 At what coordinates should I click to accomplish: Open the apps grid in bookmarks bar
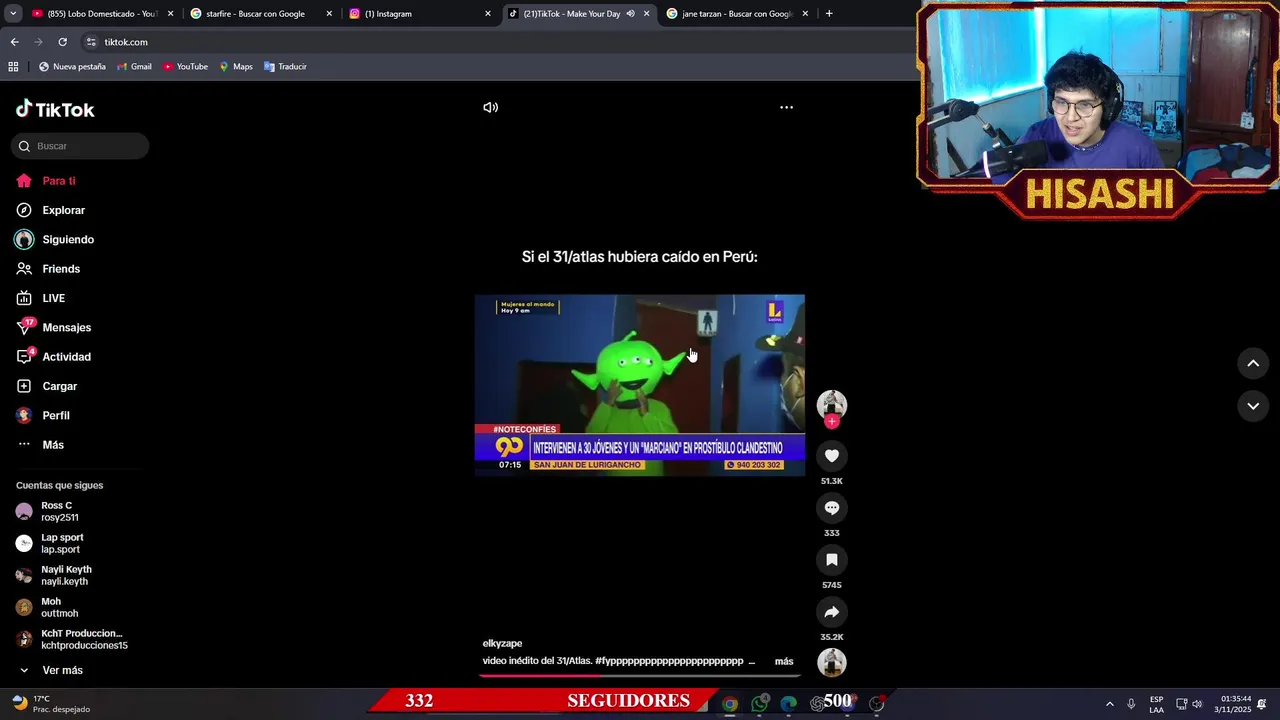click(13, 67)
